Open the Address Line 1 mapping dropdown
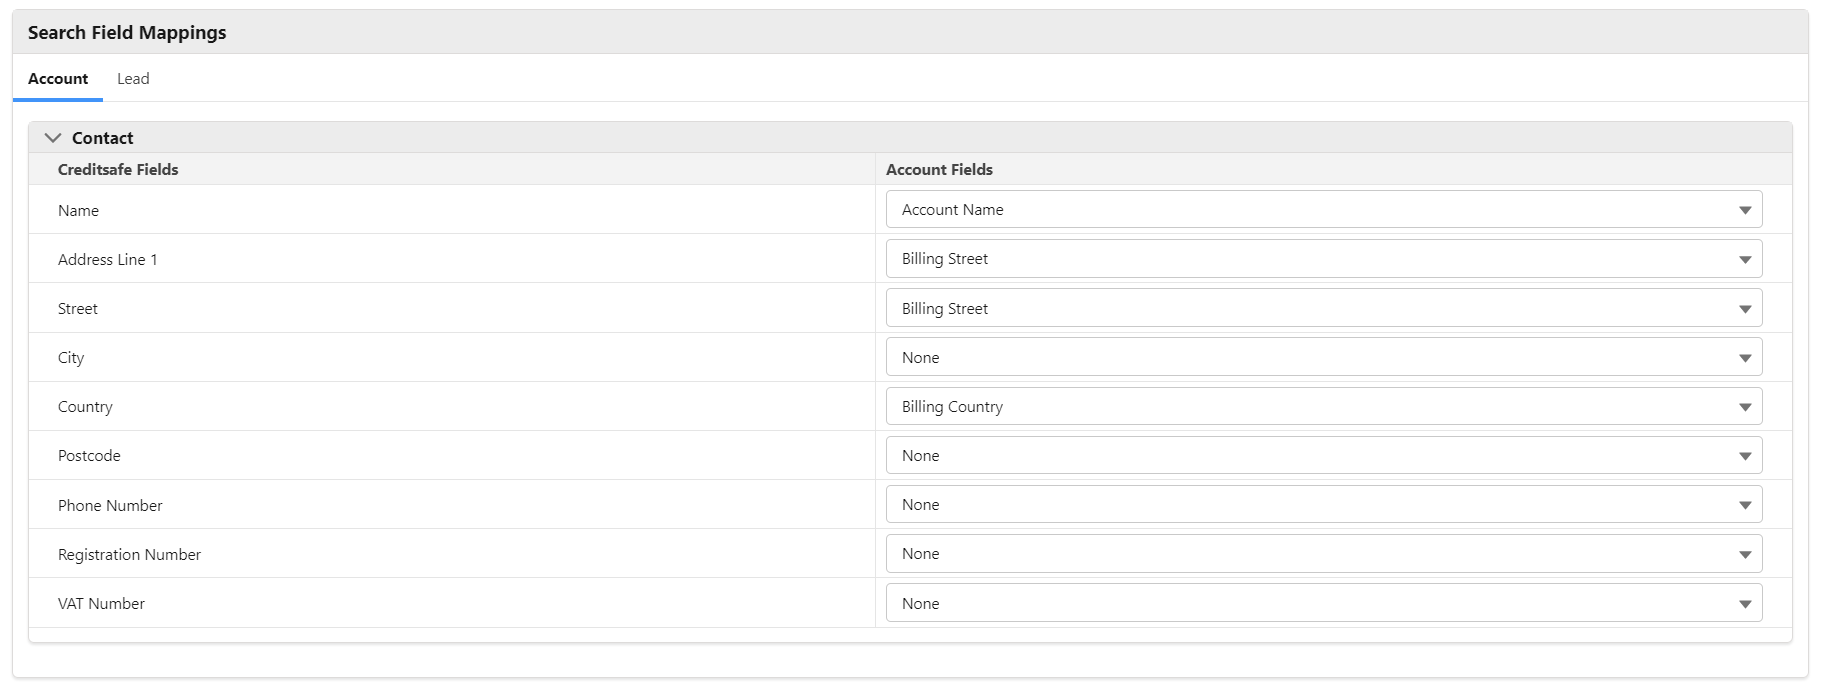 1323,259
